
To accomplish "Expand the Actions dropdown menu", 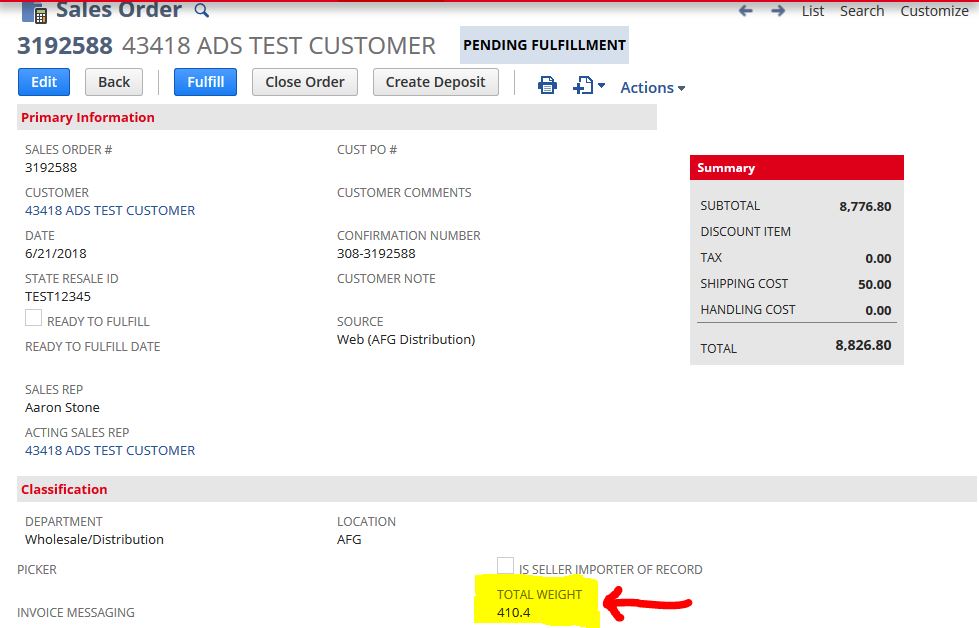I will (x=652, y=87).
